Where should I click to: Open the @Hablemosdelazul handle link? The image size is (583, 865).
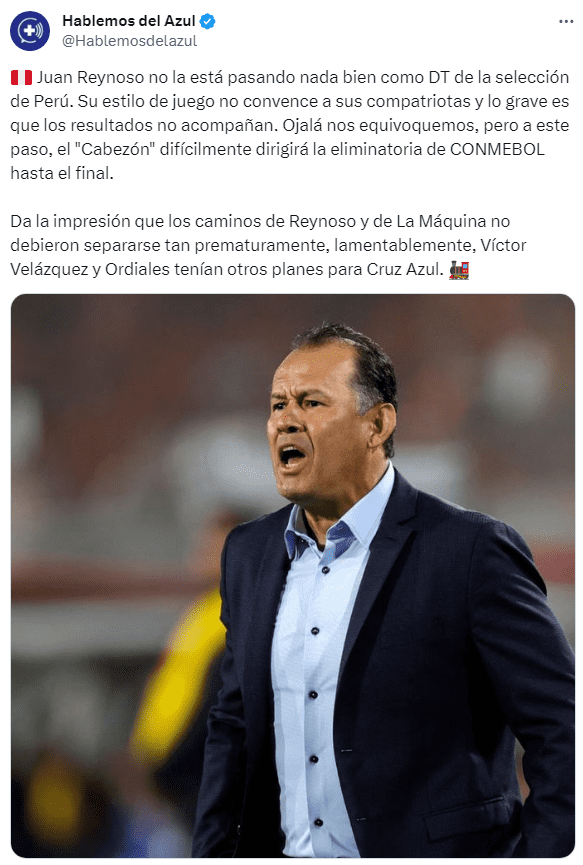[130, 41]
